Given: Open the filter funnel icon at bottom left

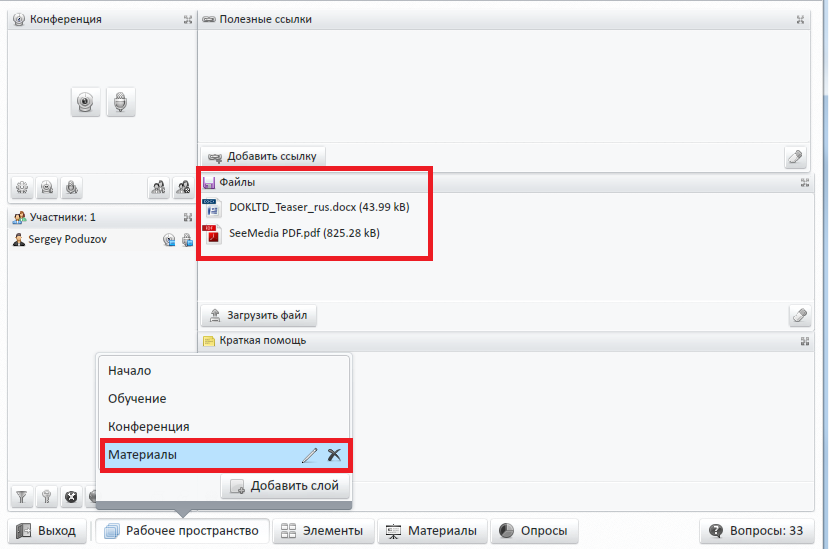Looking at the screenshot, I should [22, 497].
